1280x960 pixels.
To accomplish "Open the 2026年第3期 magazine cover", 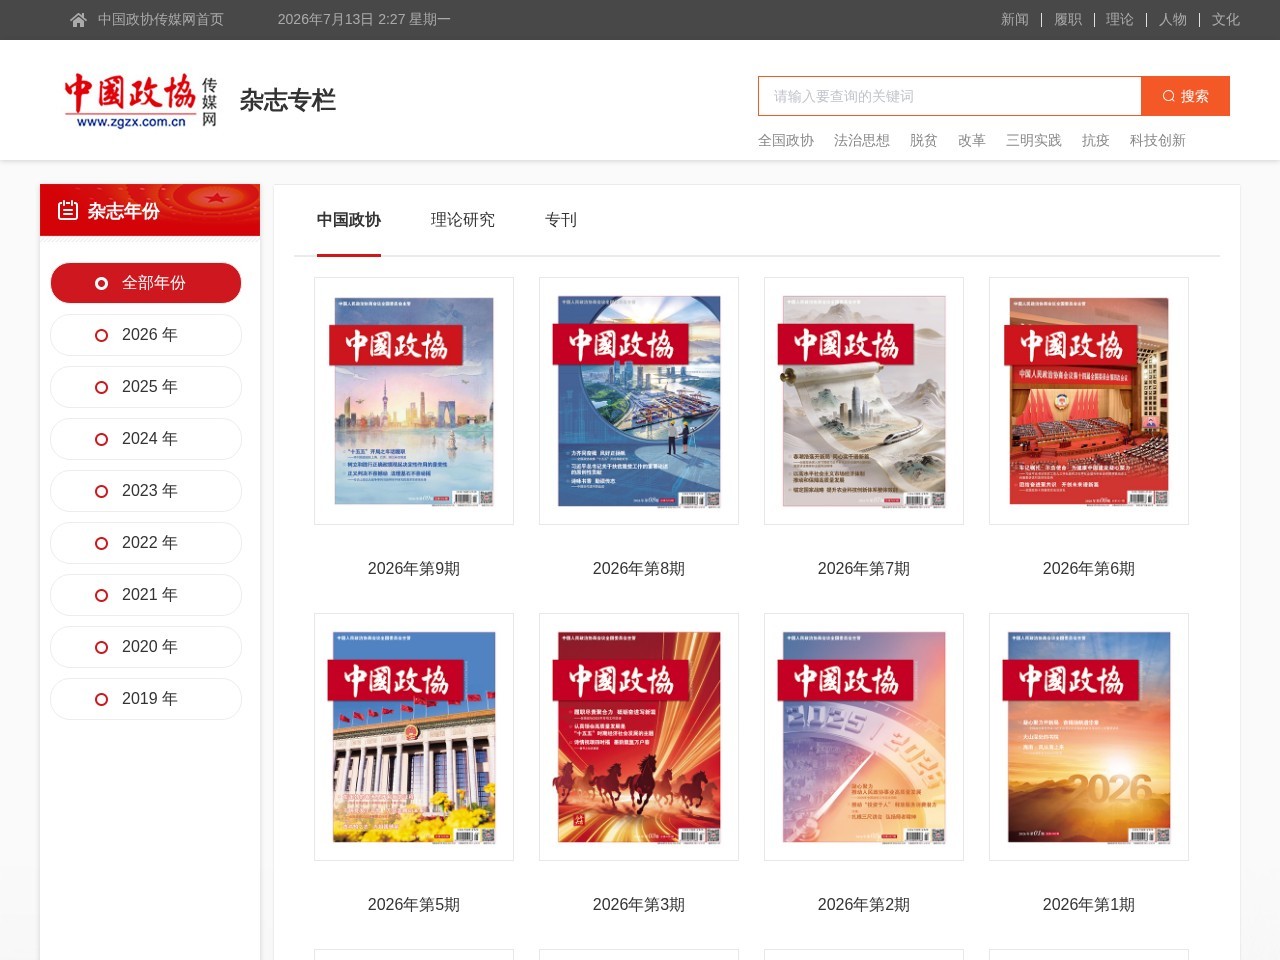I will click(639, 737).
